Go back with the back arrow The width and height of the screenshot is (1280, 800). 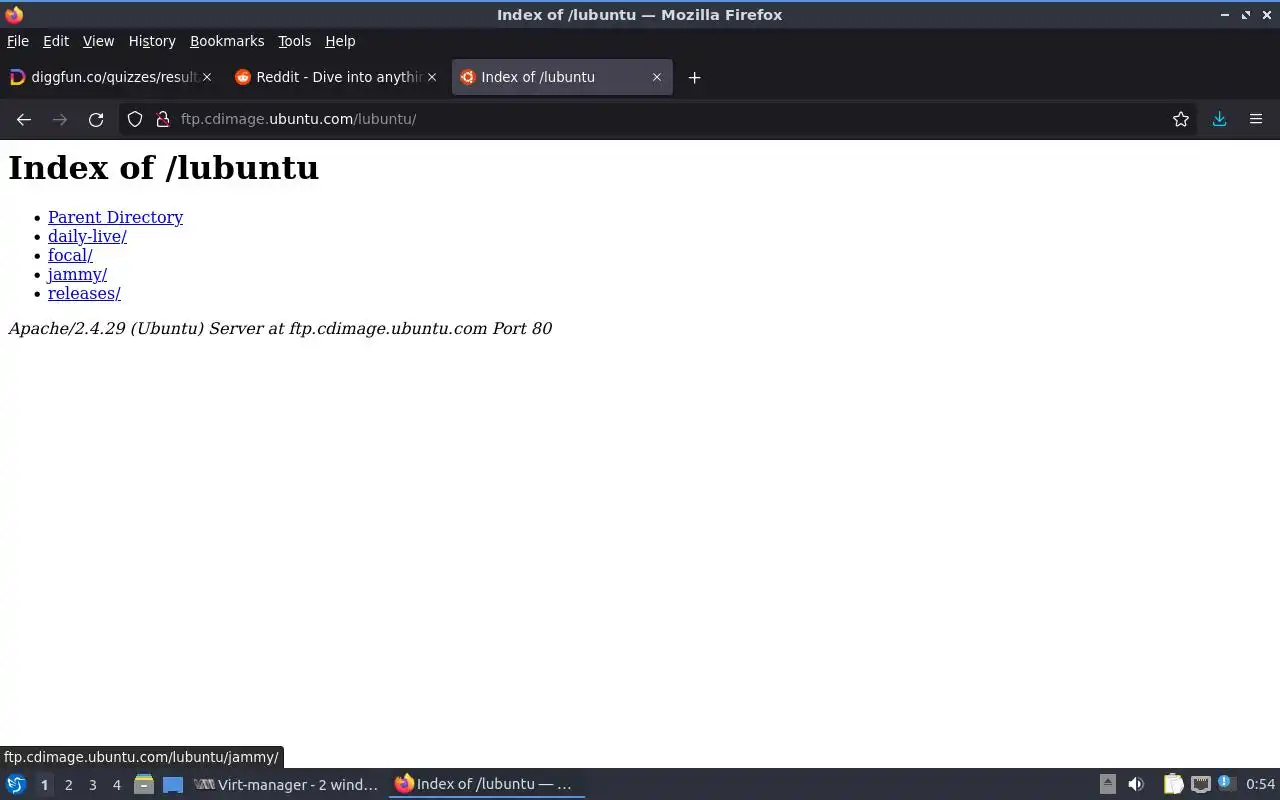coord(24,119)
